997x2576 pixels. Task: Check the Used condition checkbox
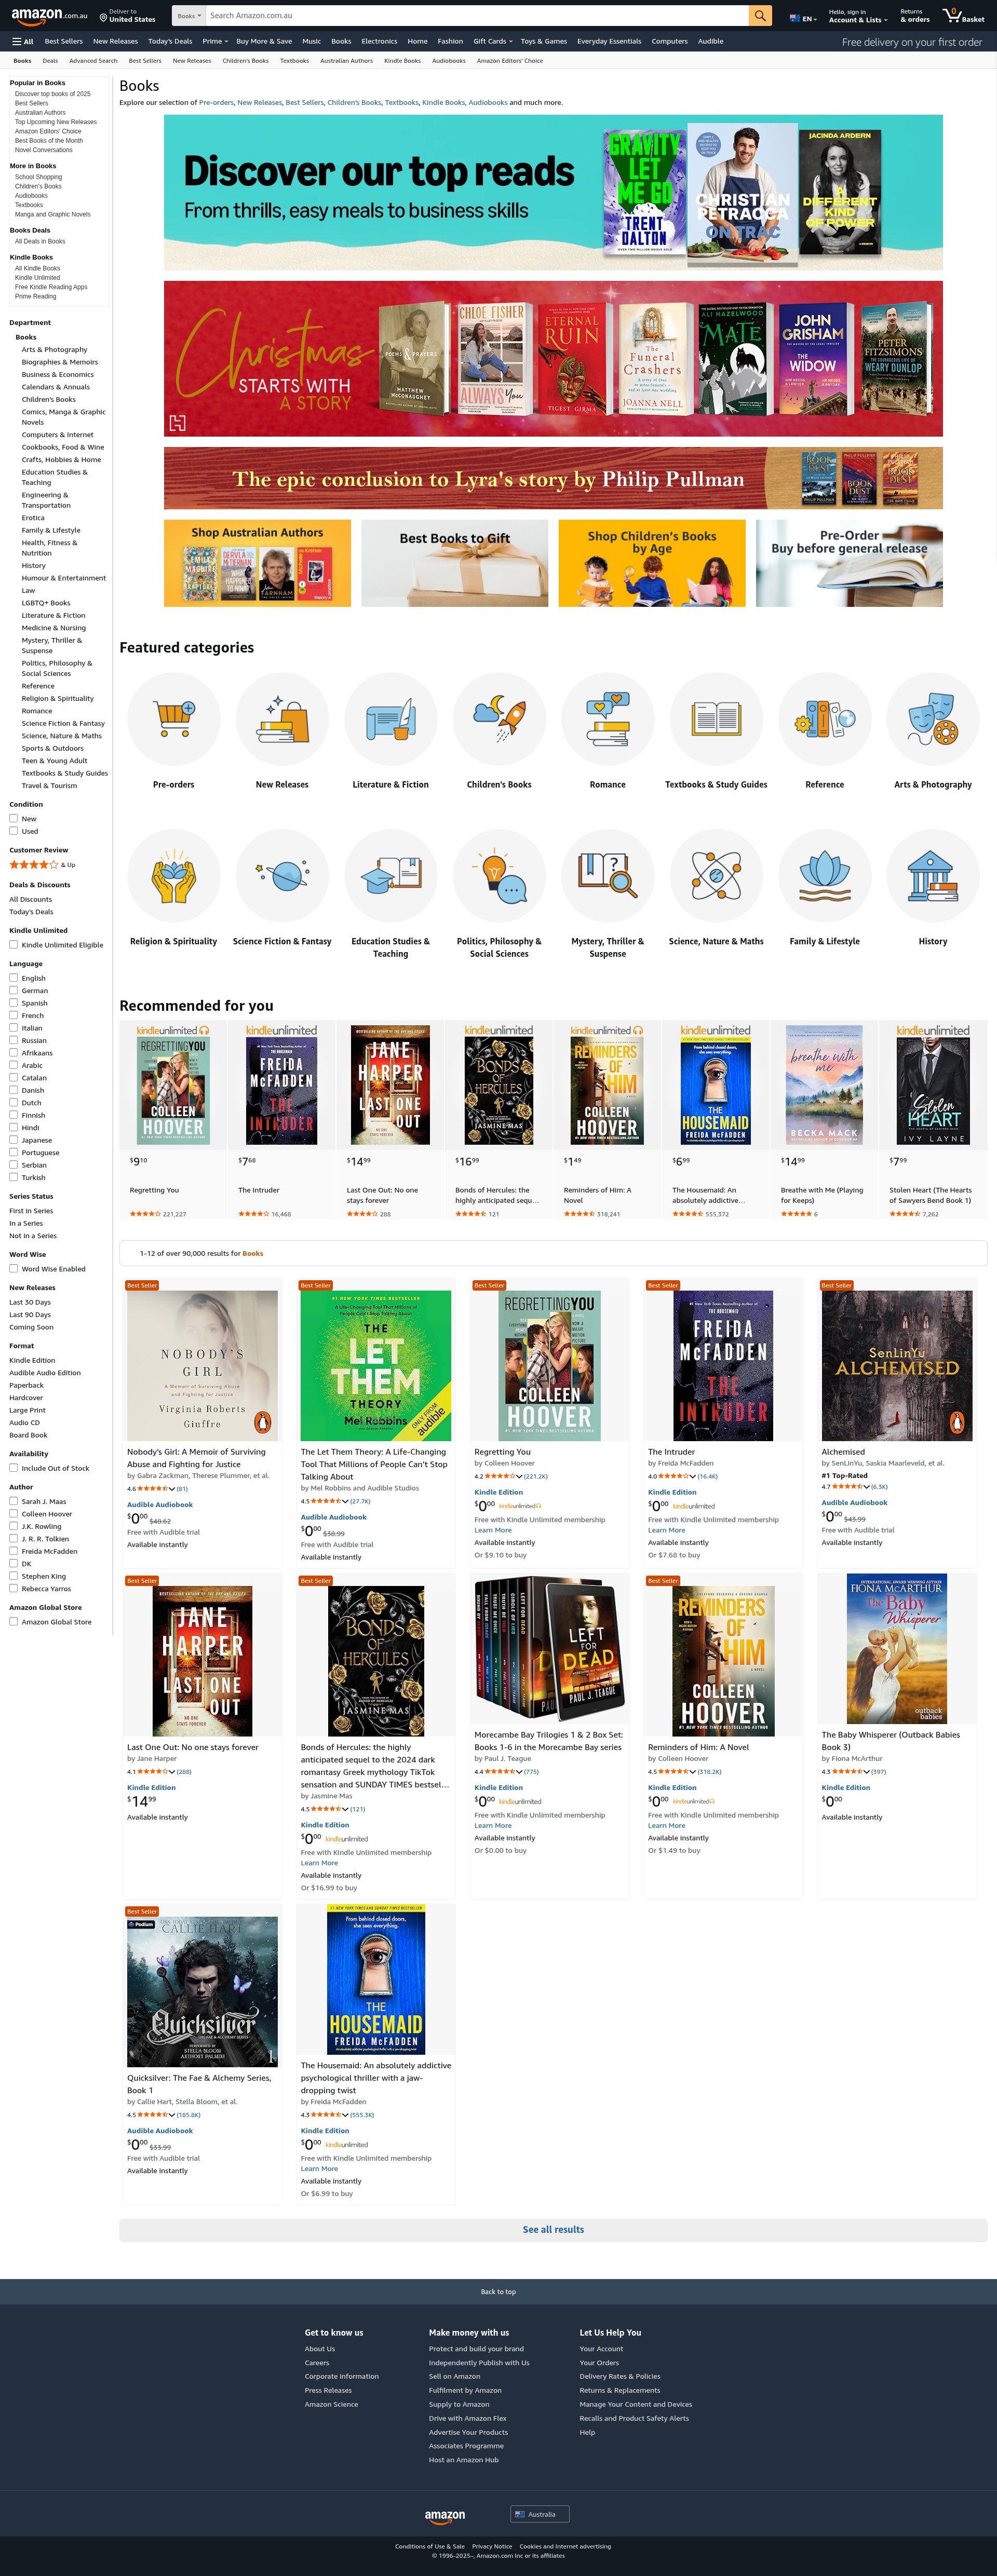14,831
